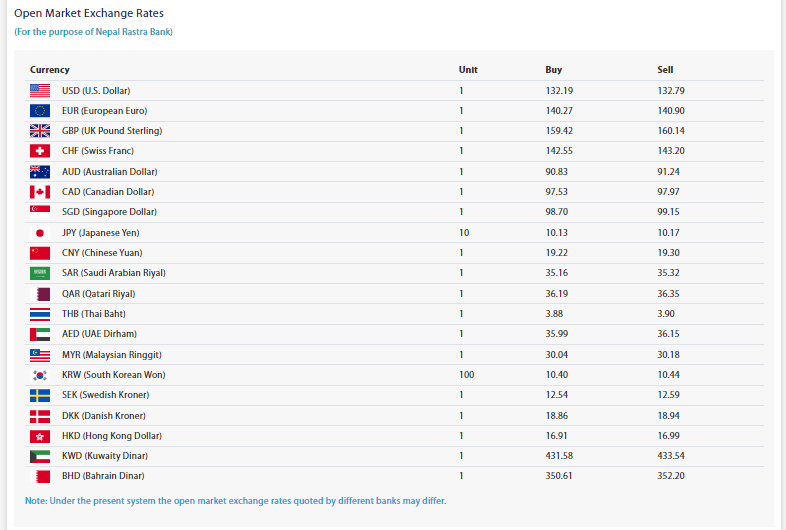
Task: Click the Canadian Dollar flag icon
Action: (40, 192)
